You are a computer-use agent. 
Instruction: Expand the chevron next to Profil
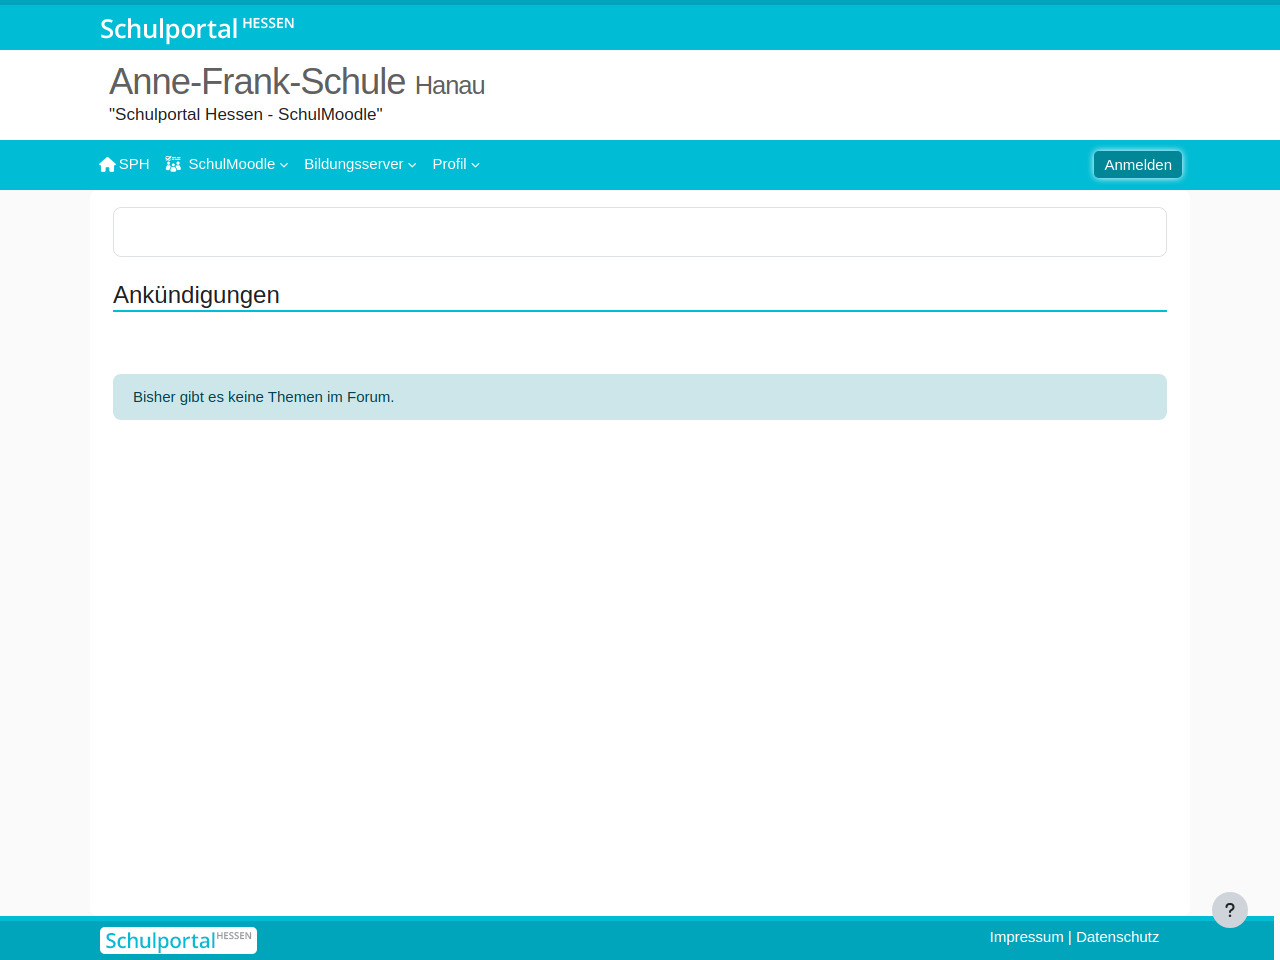[476, 165]
